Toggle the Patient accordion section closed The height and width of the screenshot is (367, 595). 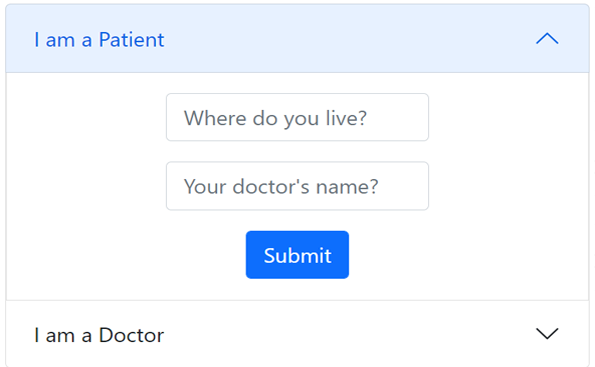click(x=297, y=38)
